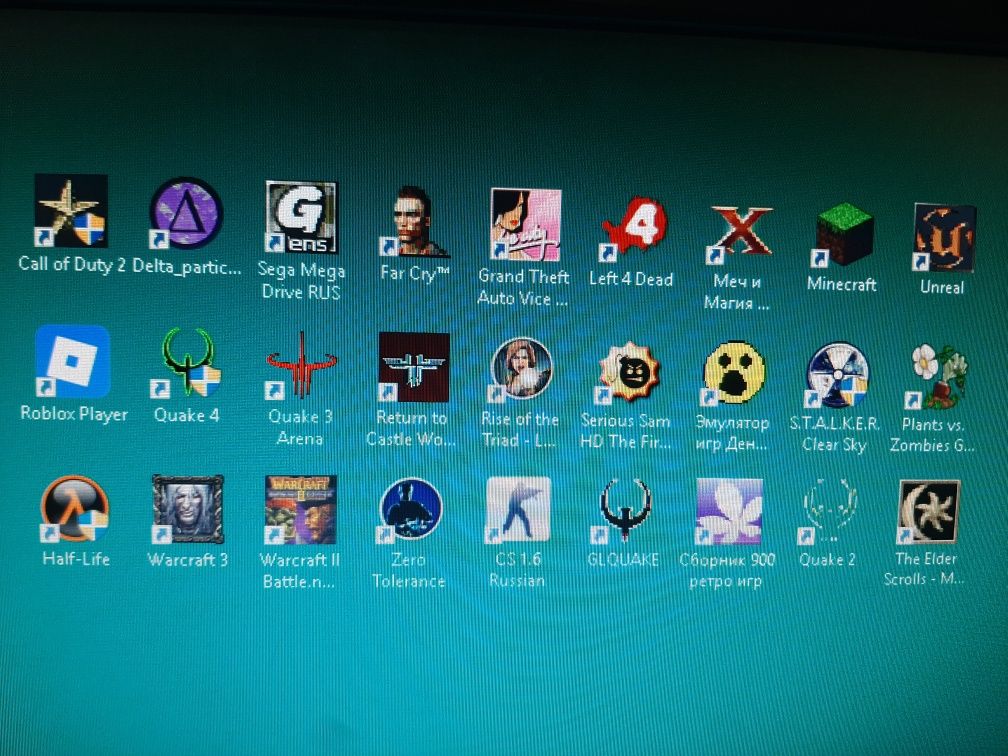Select the Quake 4 shortcut

pyautogui.click(x=188, y=363)
